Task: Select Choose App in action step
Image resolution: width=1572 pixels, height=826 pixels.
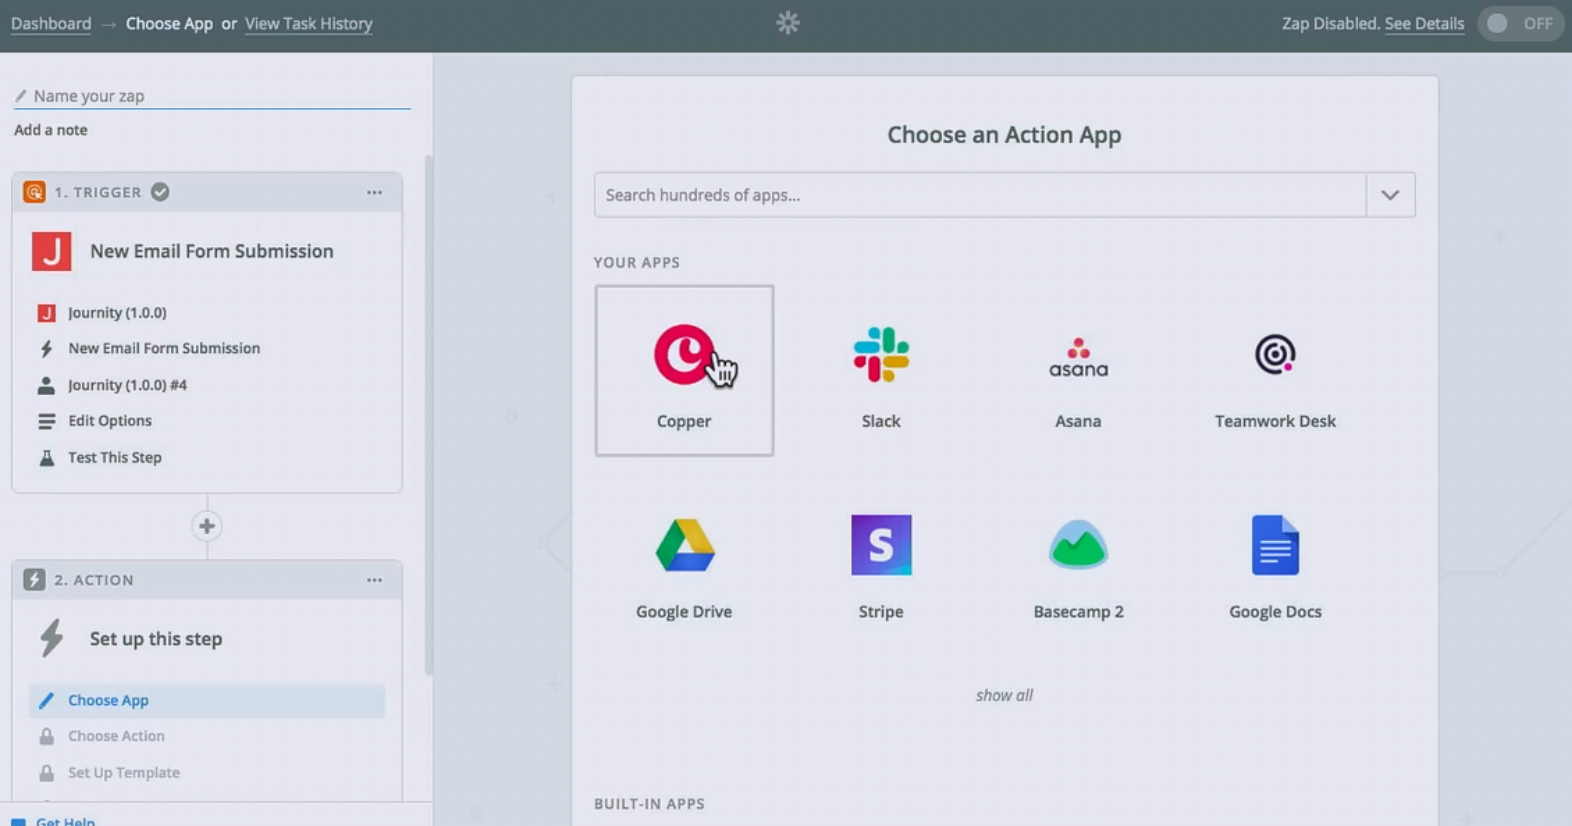Action: tap(207, 700)
